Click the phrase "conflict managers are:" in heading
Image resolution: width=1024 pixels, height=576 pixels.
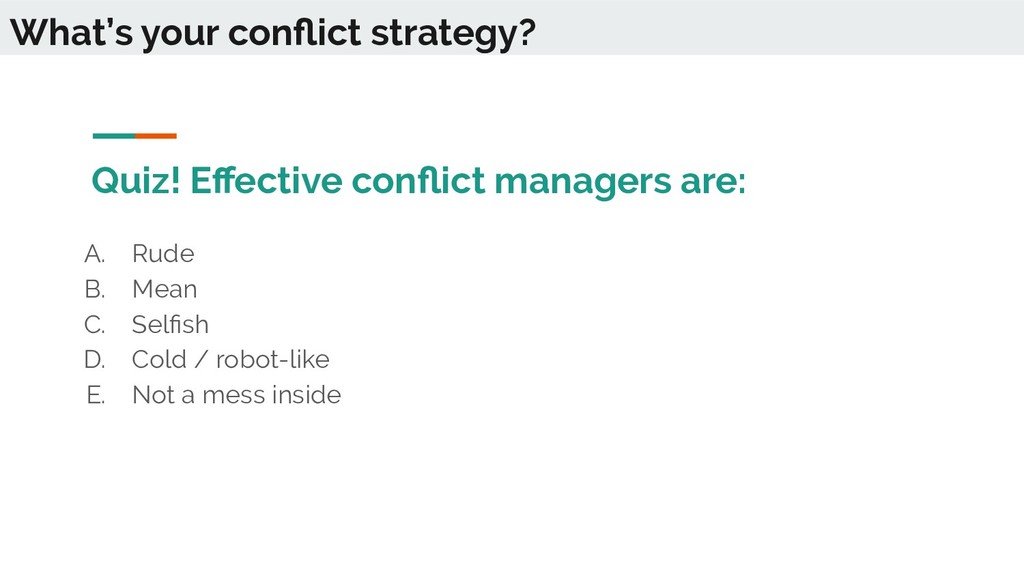tap(549, 180)
